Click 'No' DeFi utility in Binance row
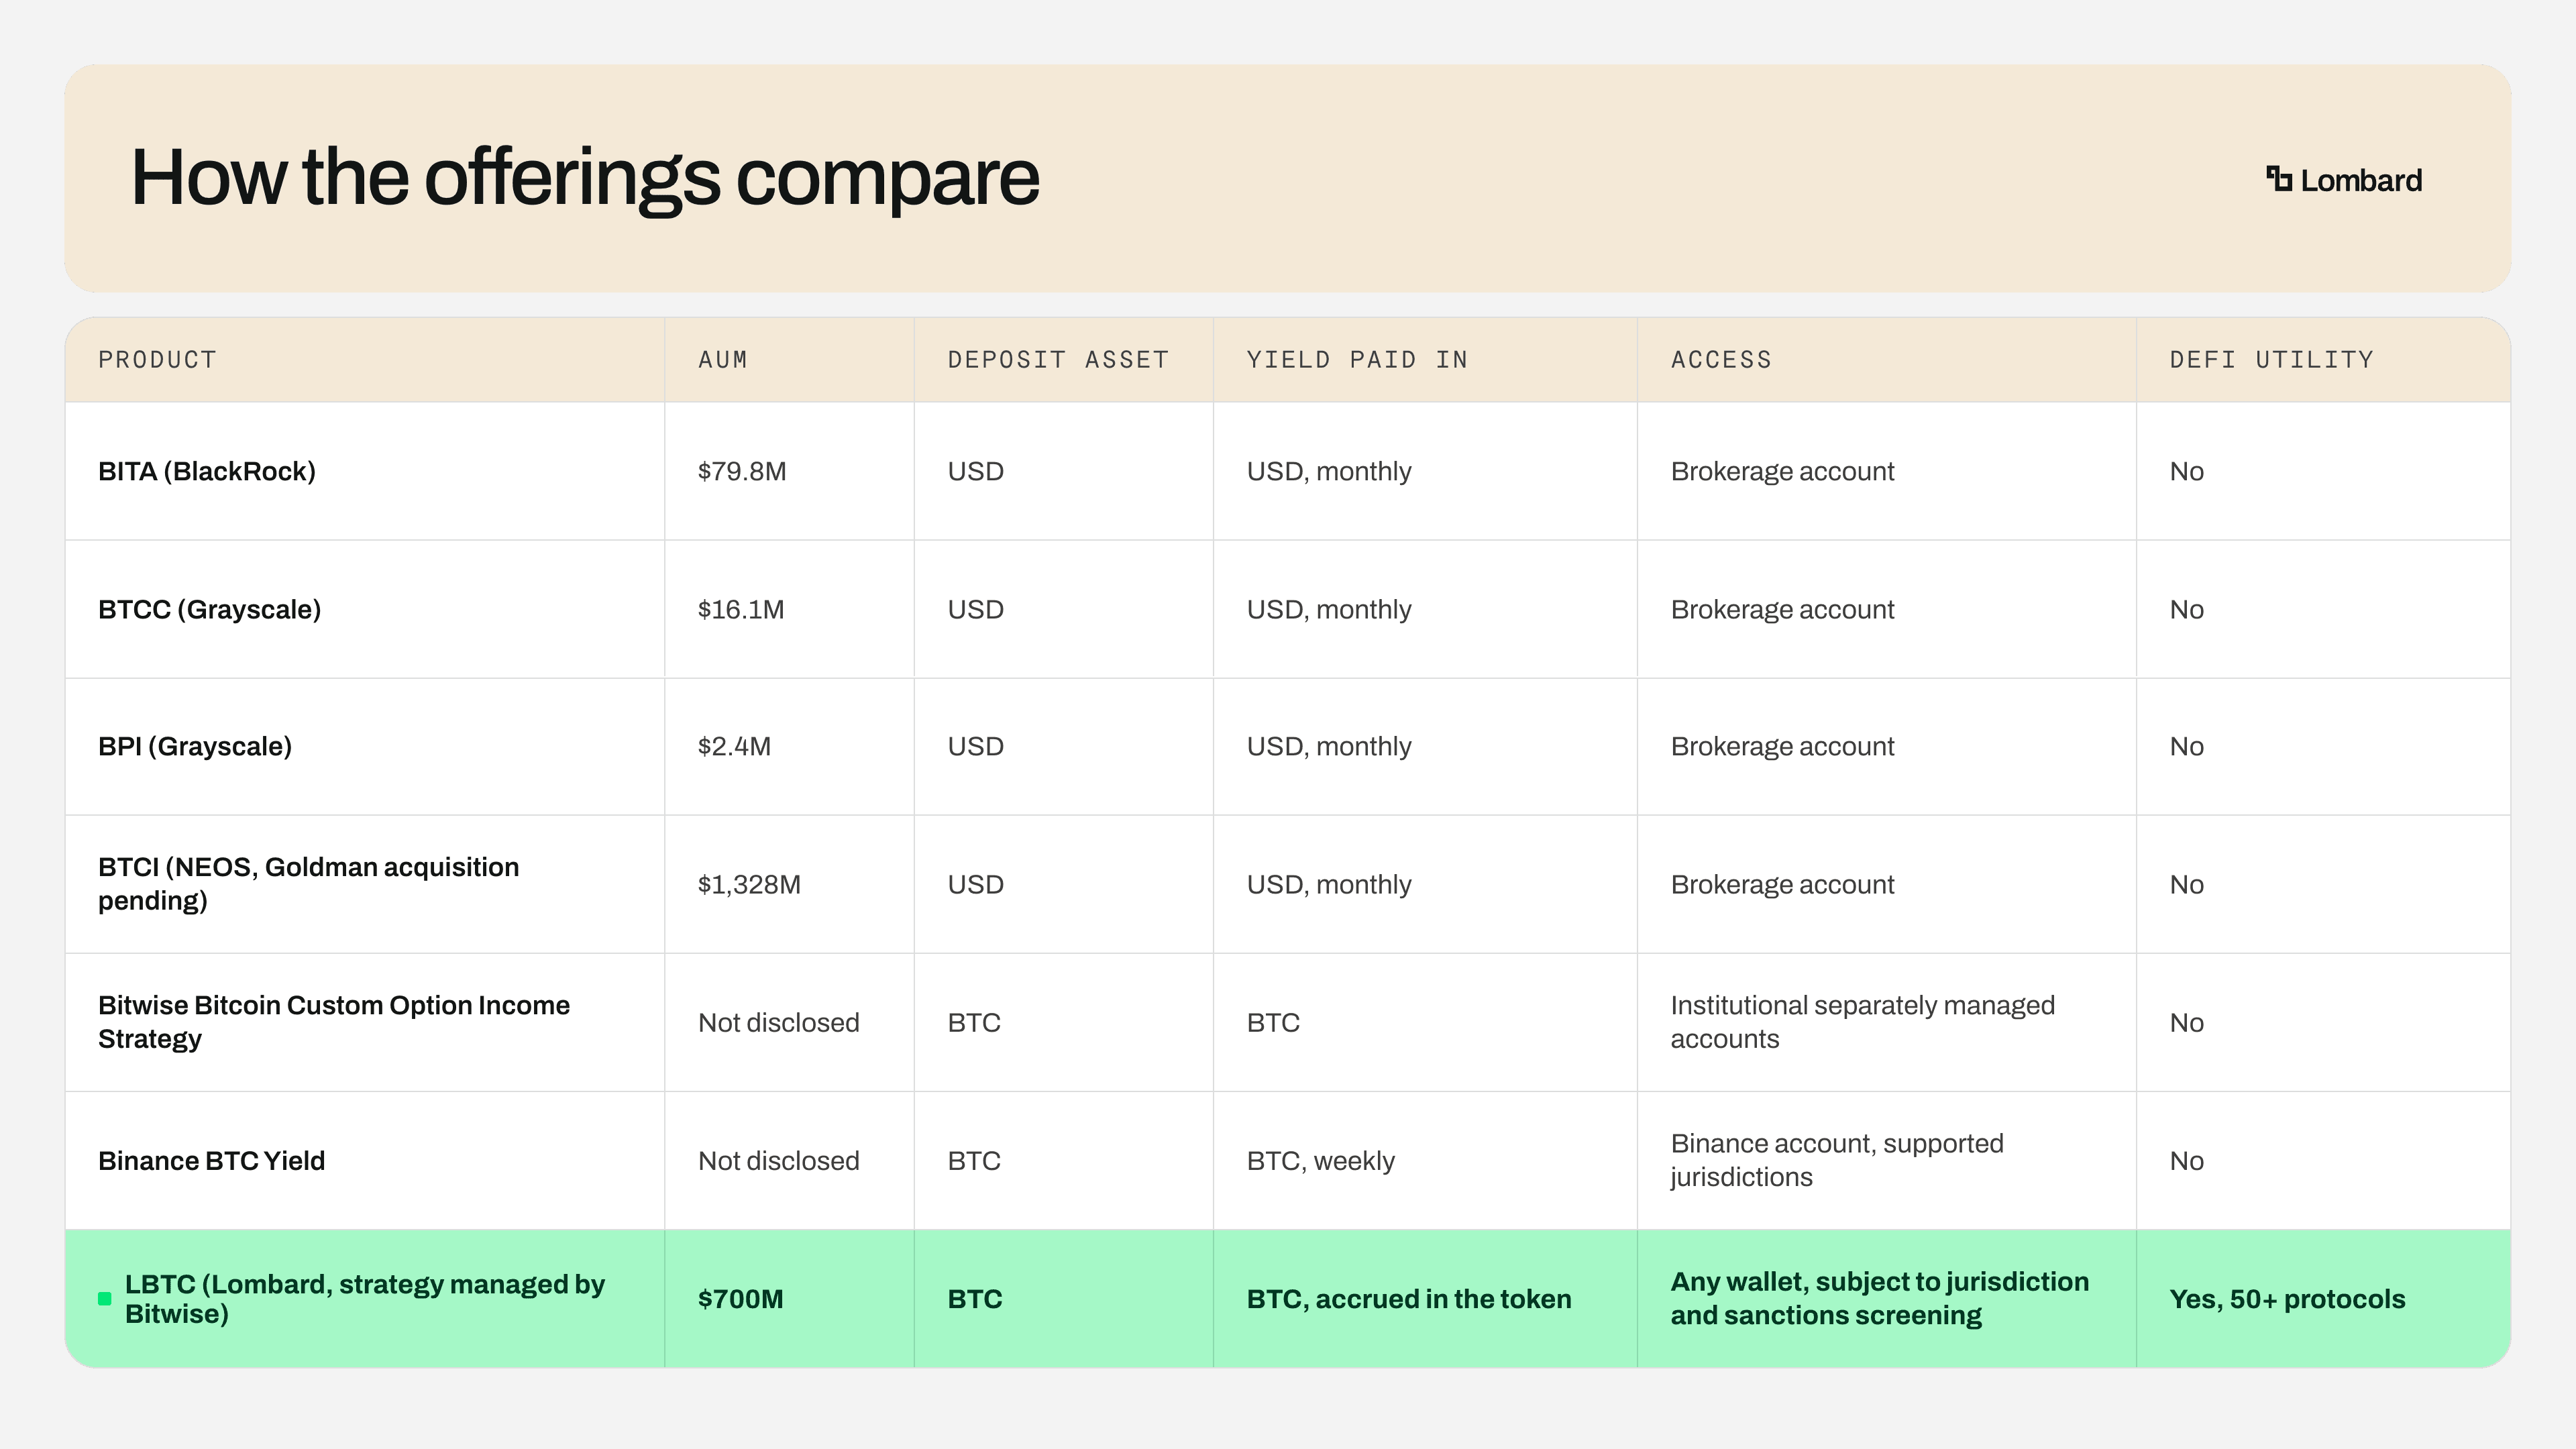The height and width of the screenshot is (1449, 2576). click(x=2187, y=1161)
